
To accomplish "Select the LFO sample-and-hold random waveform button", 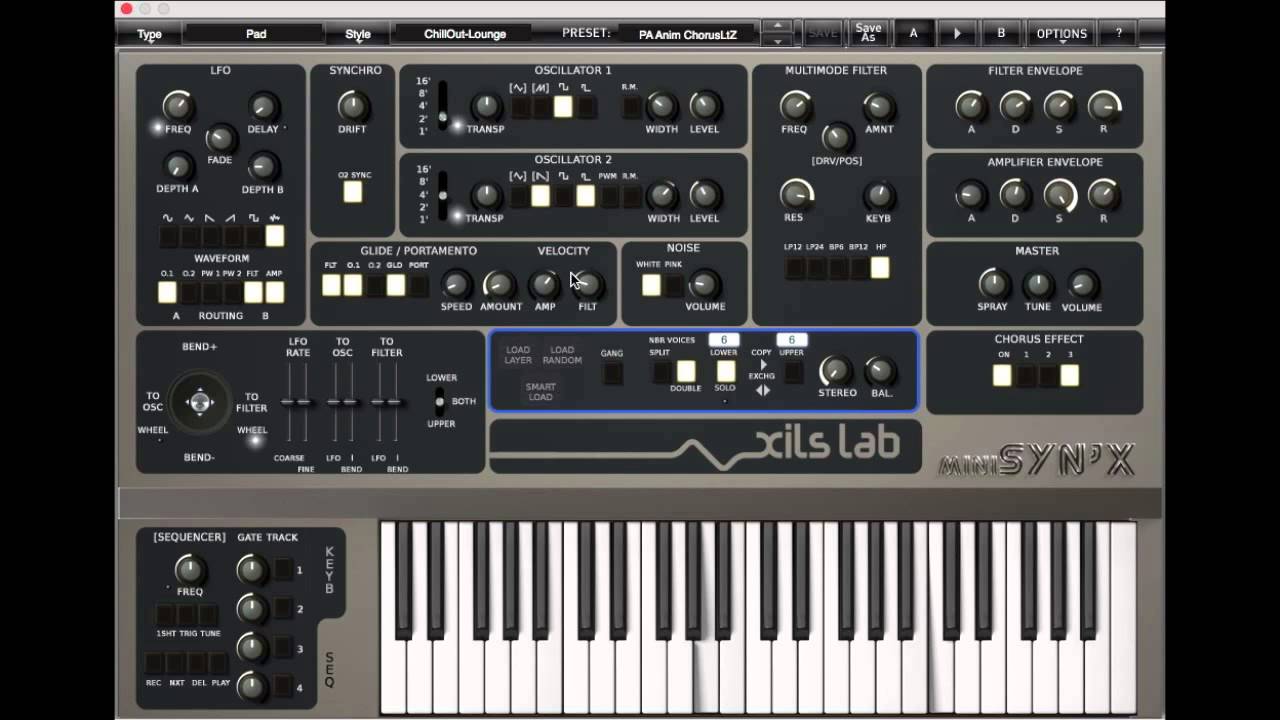I will tap(274, 236).
